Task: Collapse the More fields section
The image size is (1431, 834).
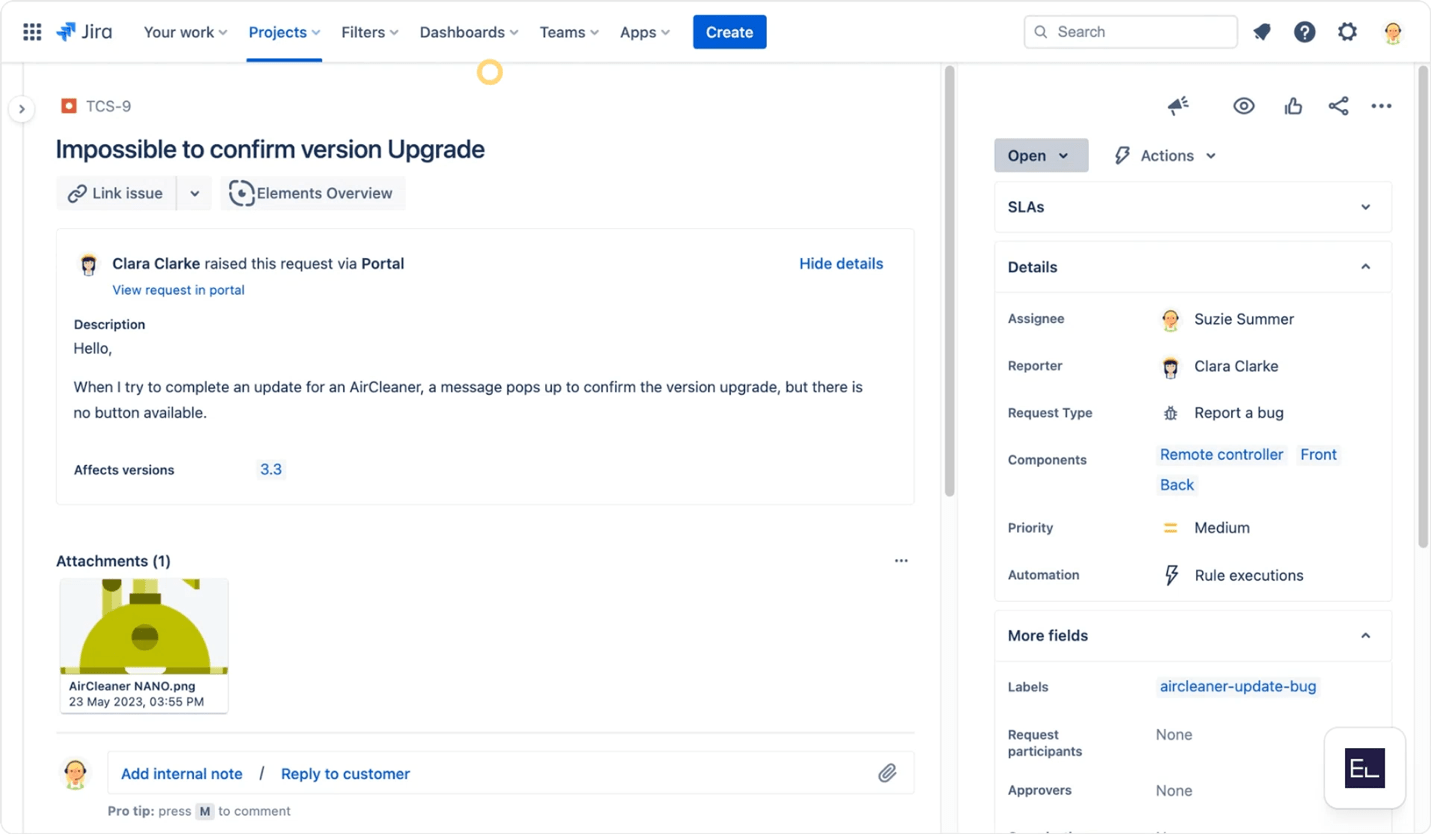Action: coord(1365,636)
